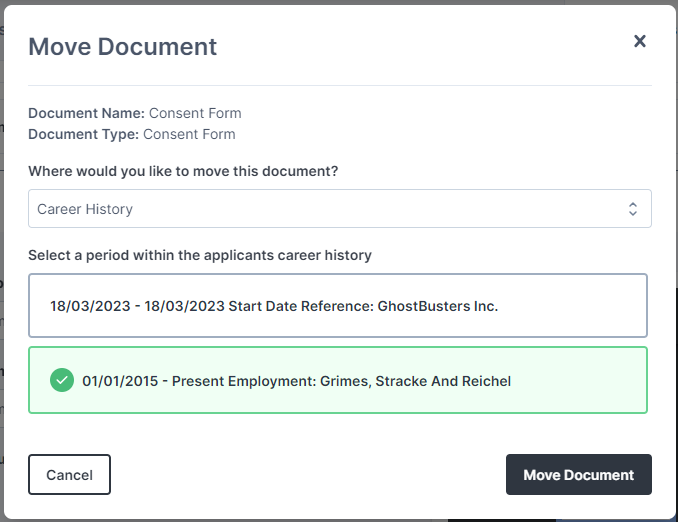This screenshot has width=678, height=522.
Task: Click the "Where would you like to move" prompt
Action: point(183,171)
